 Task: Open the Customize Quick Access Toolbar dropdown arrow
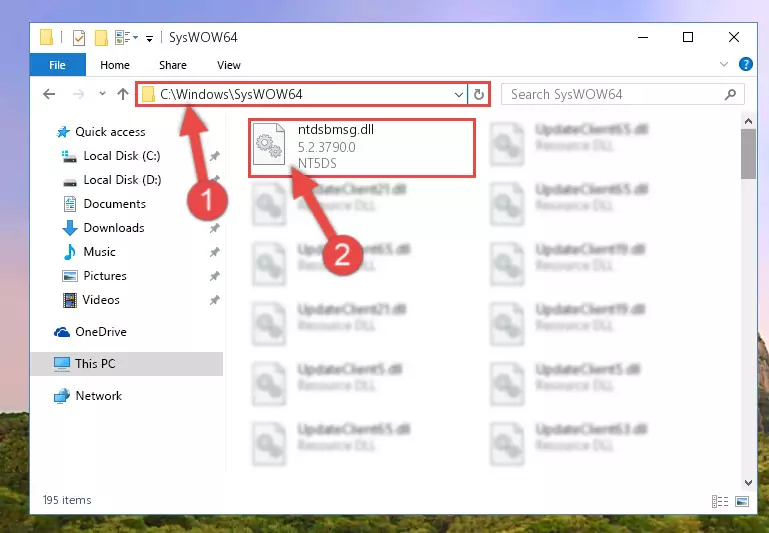[149, 38]
